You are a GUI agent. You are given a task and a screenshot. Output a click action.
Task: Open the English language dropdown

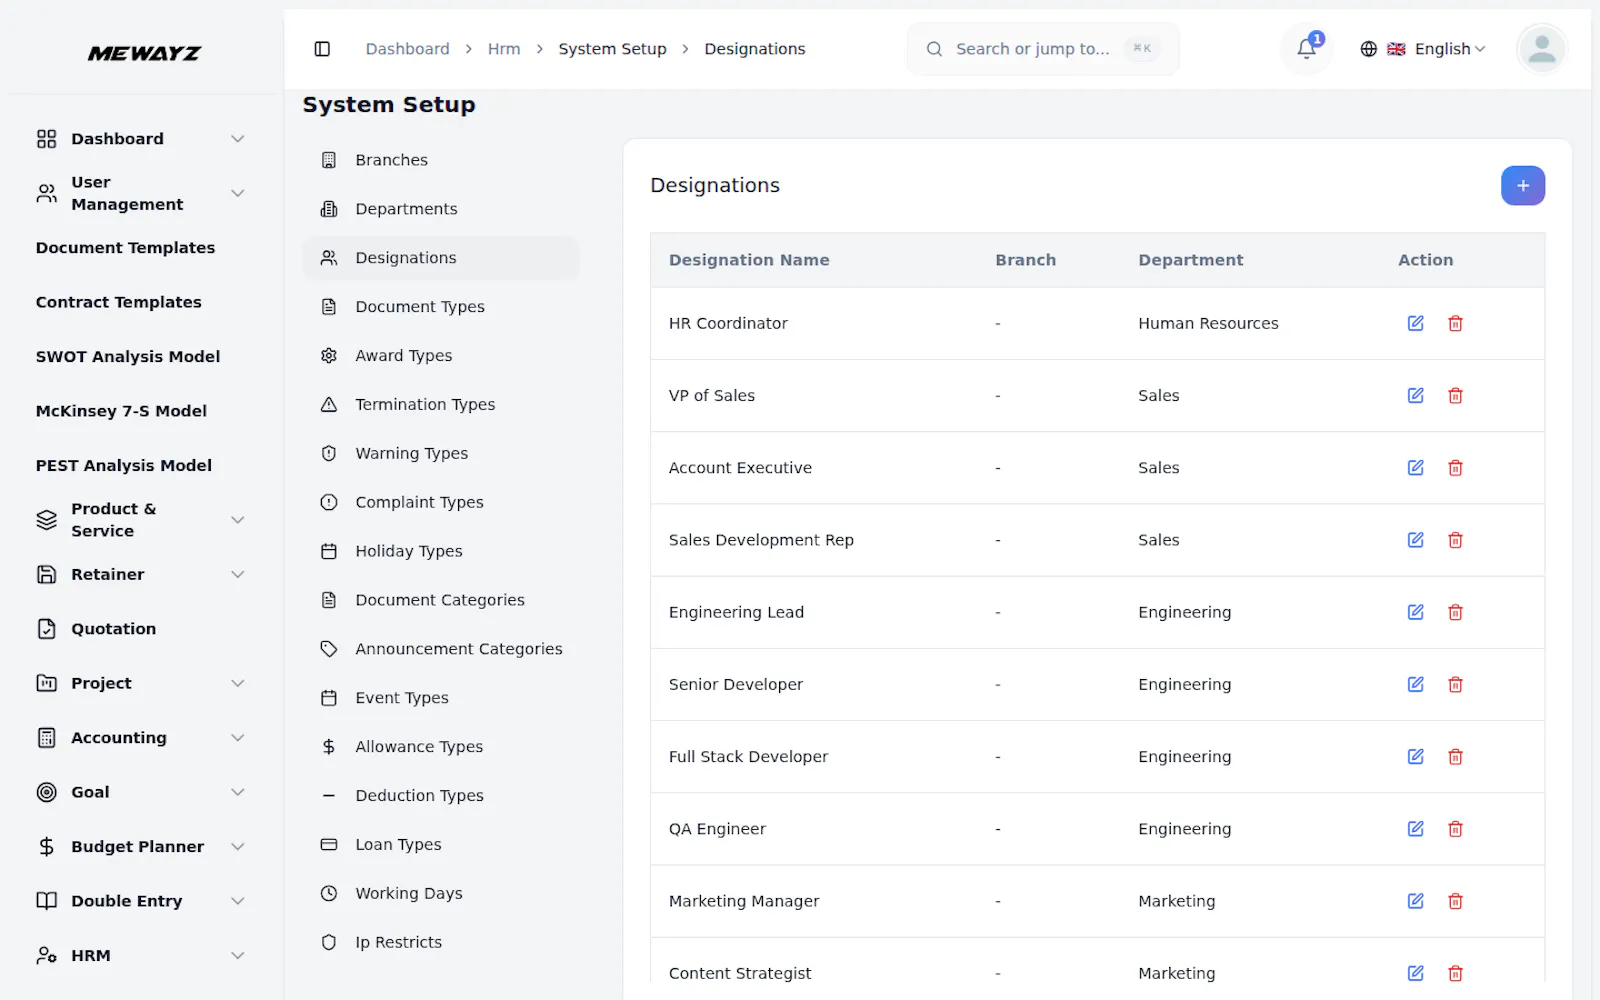[1423, 49]
